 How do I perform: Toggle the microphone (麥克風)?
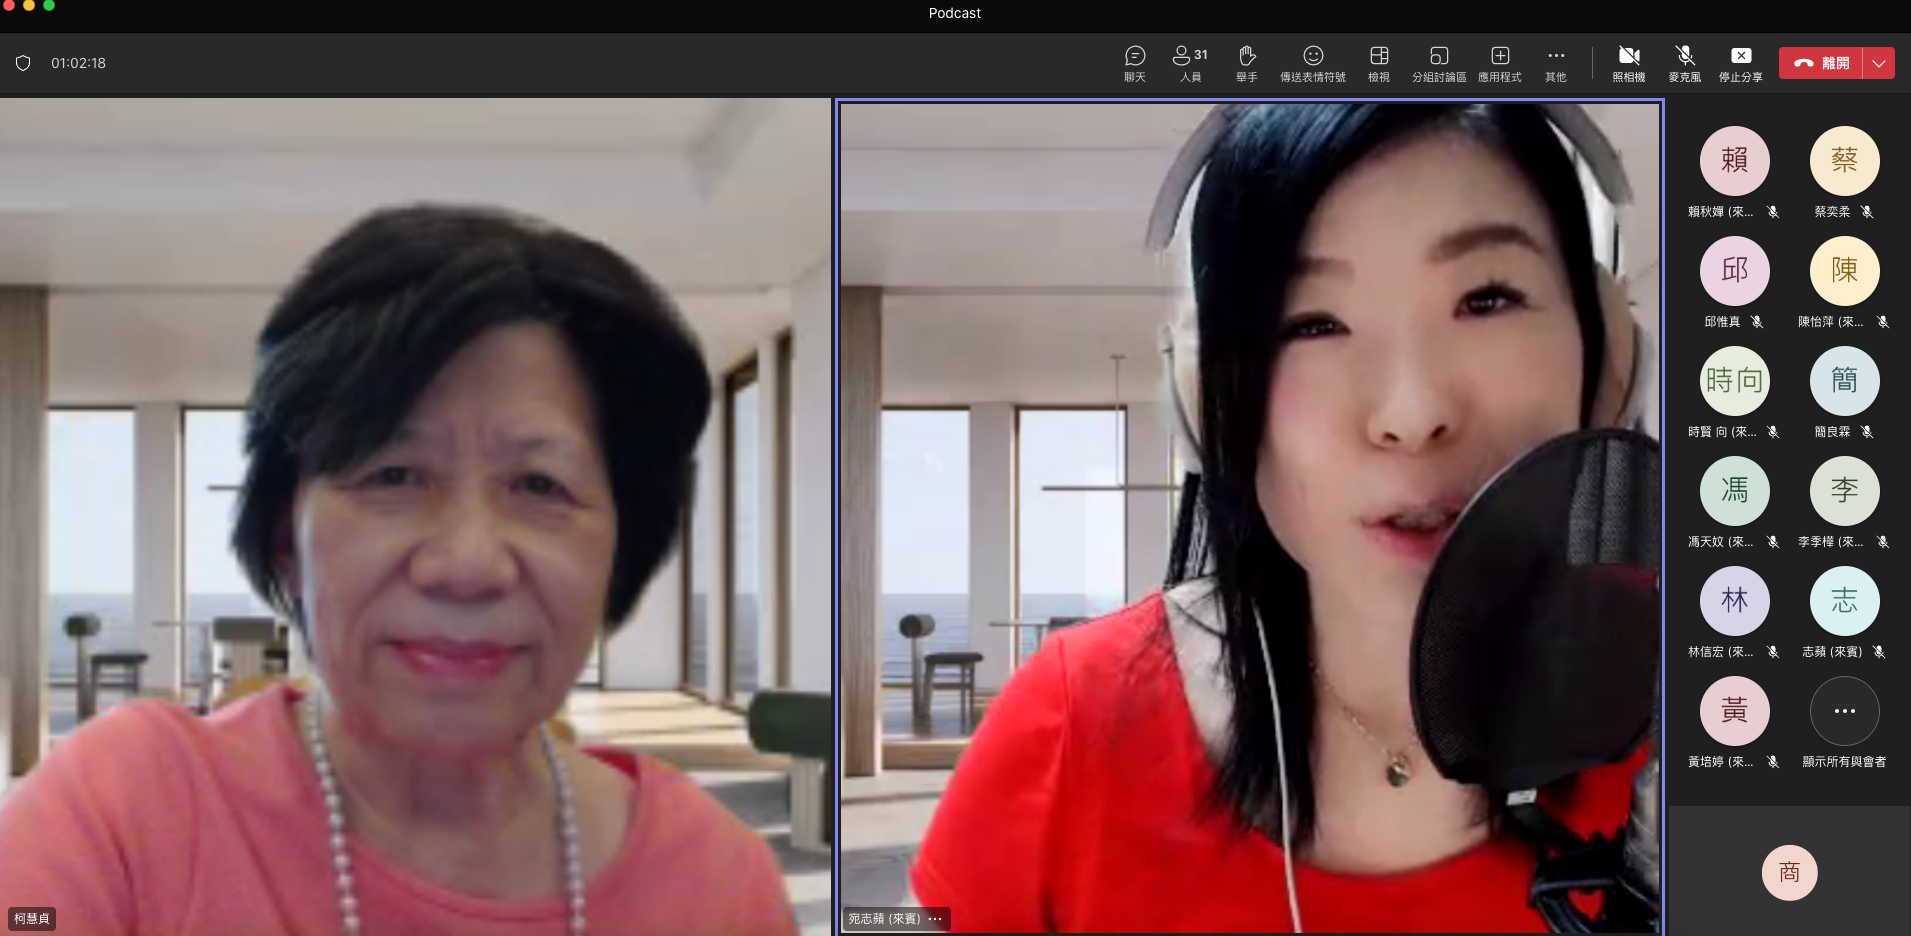point(1685,63)
